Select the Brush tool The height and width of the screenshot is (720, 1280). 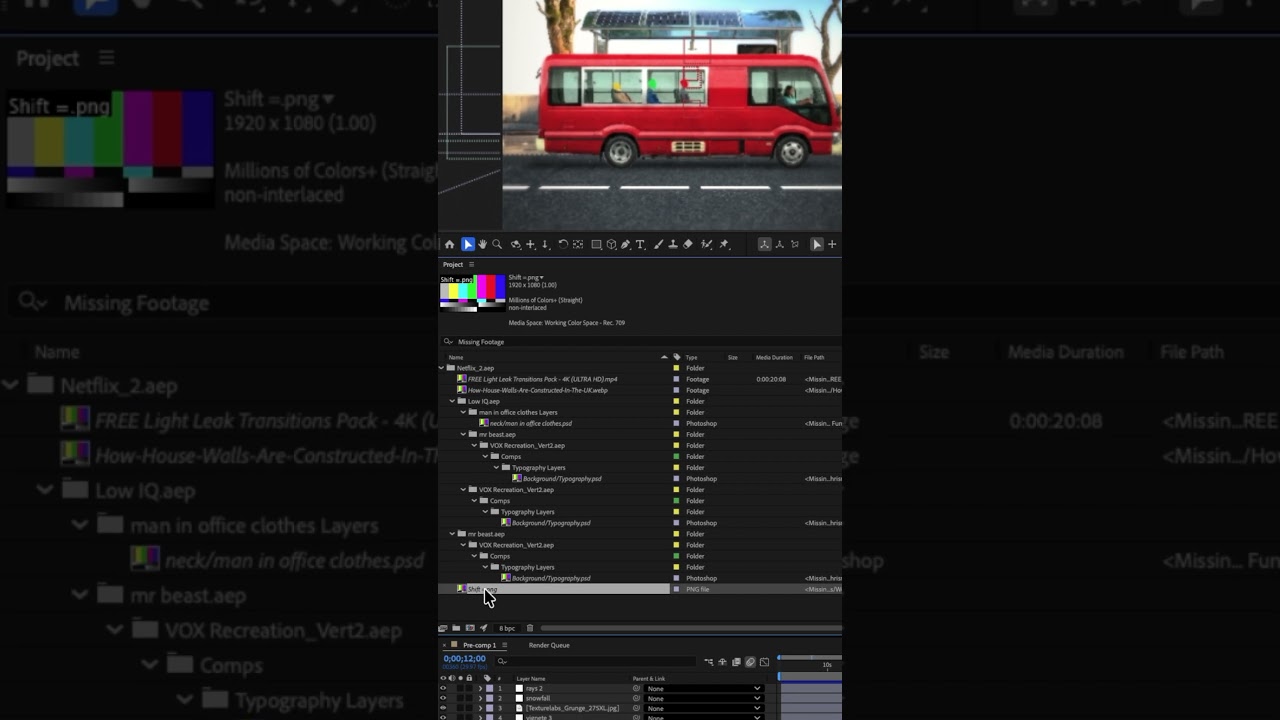click(x=658, y=245)
